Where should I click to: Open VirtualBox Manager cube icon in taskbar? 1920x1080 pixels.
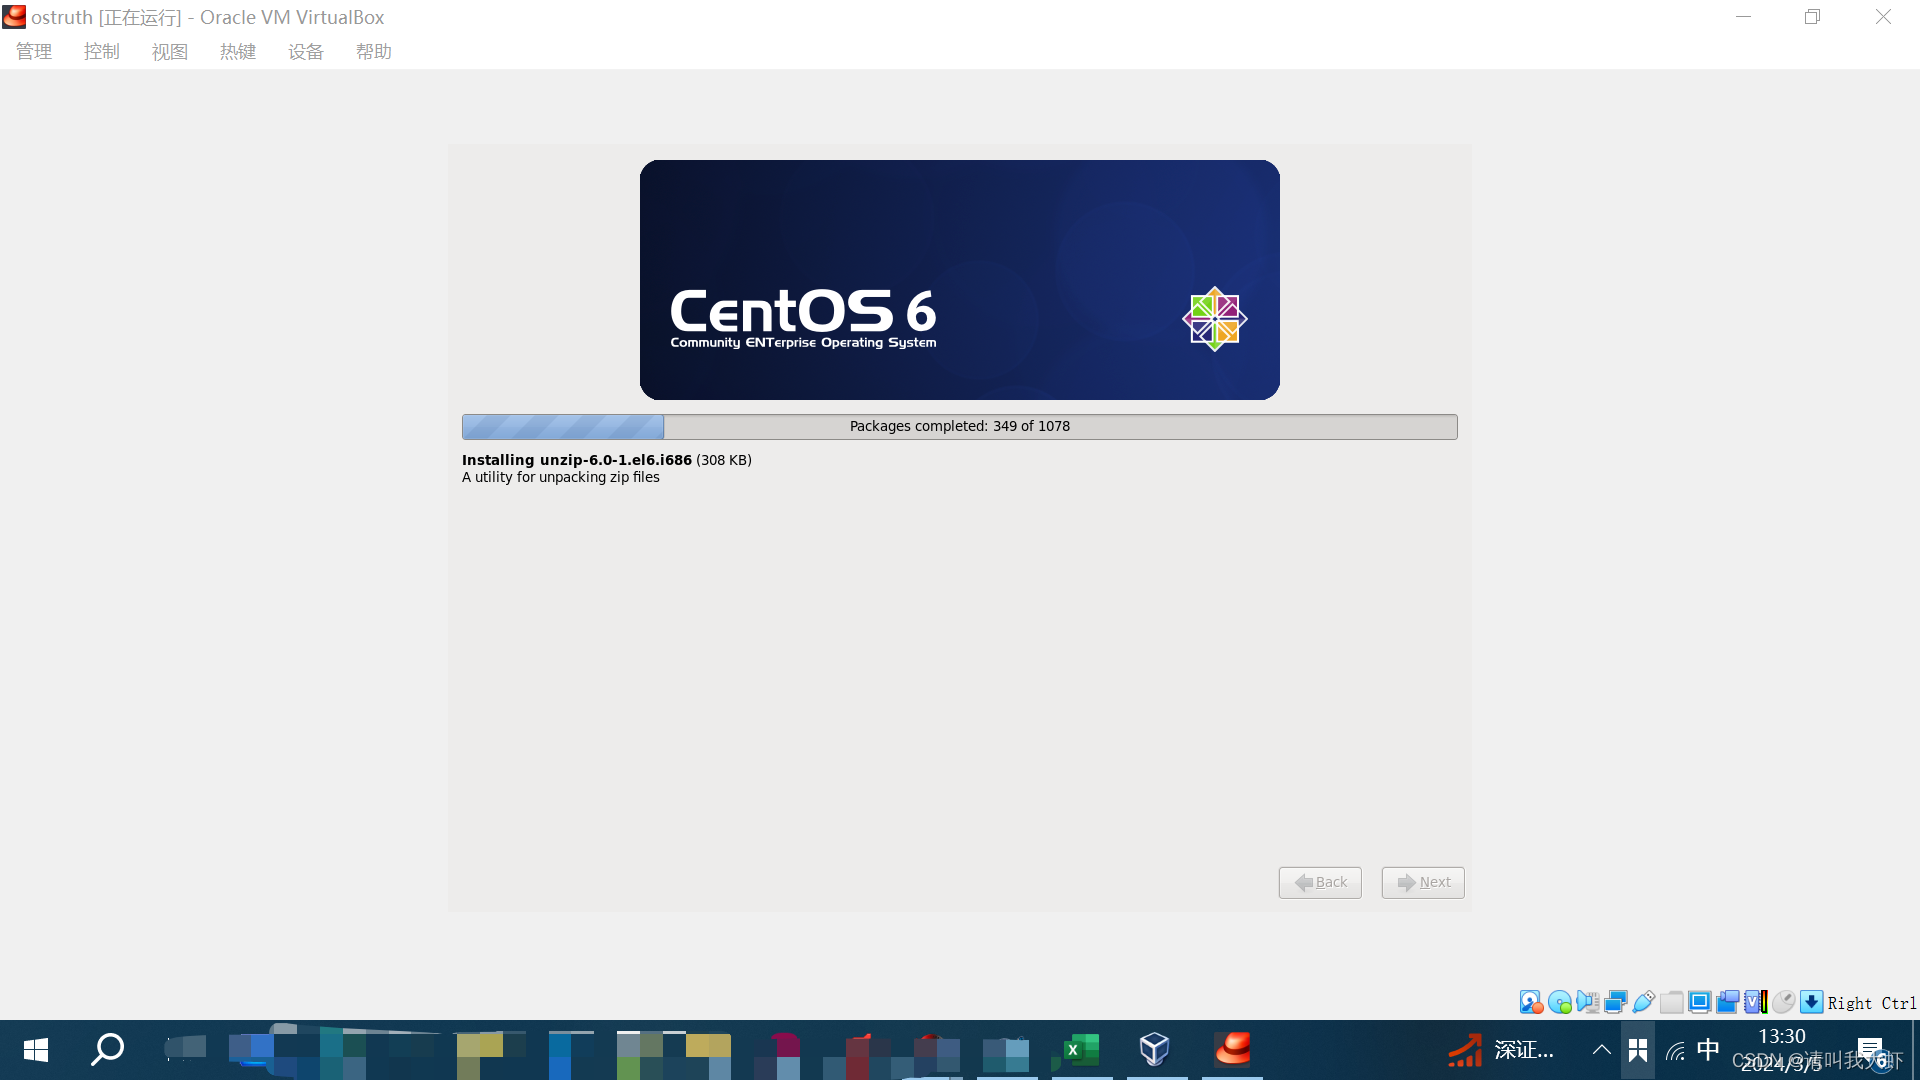1155,1049
